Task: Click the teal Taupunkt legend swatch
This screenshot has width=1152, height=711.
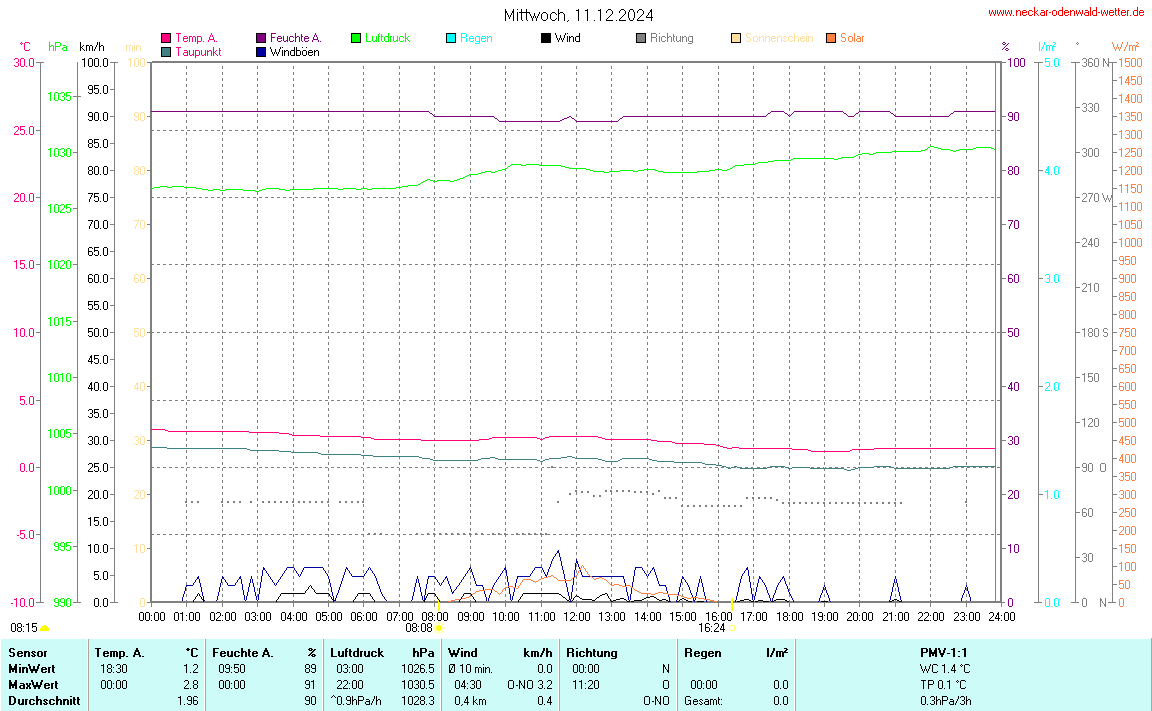Action: [166, 51]
